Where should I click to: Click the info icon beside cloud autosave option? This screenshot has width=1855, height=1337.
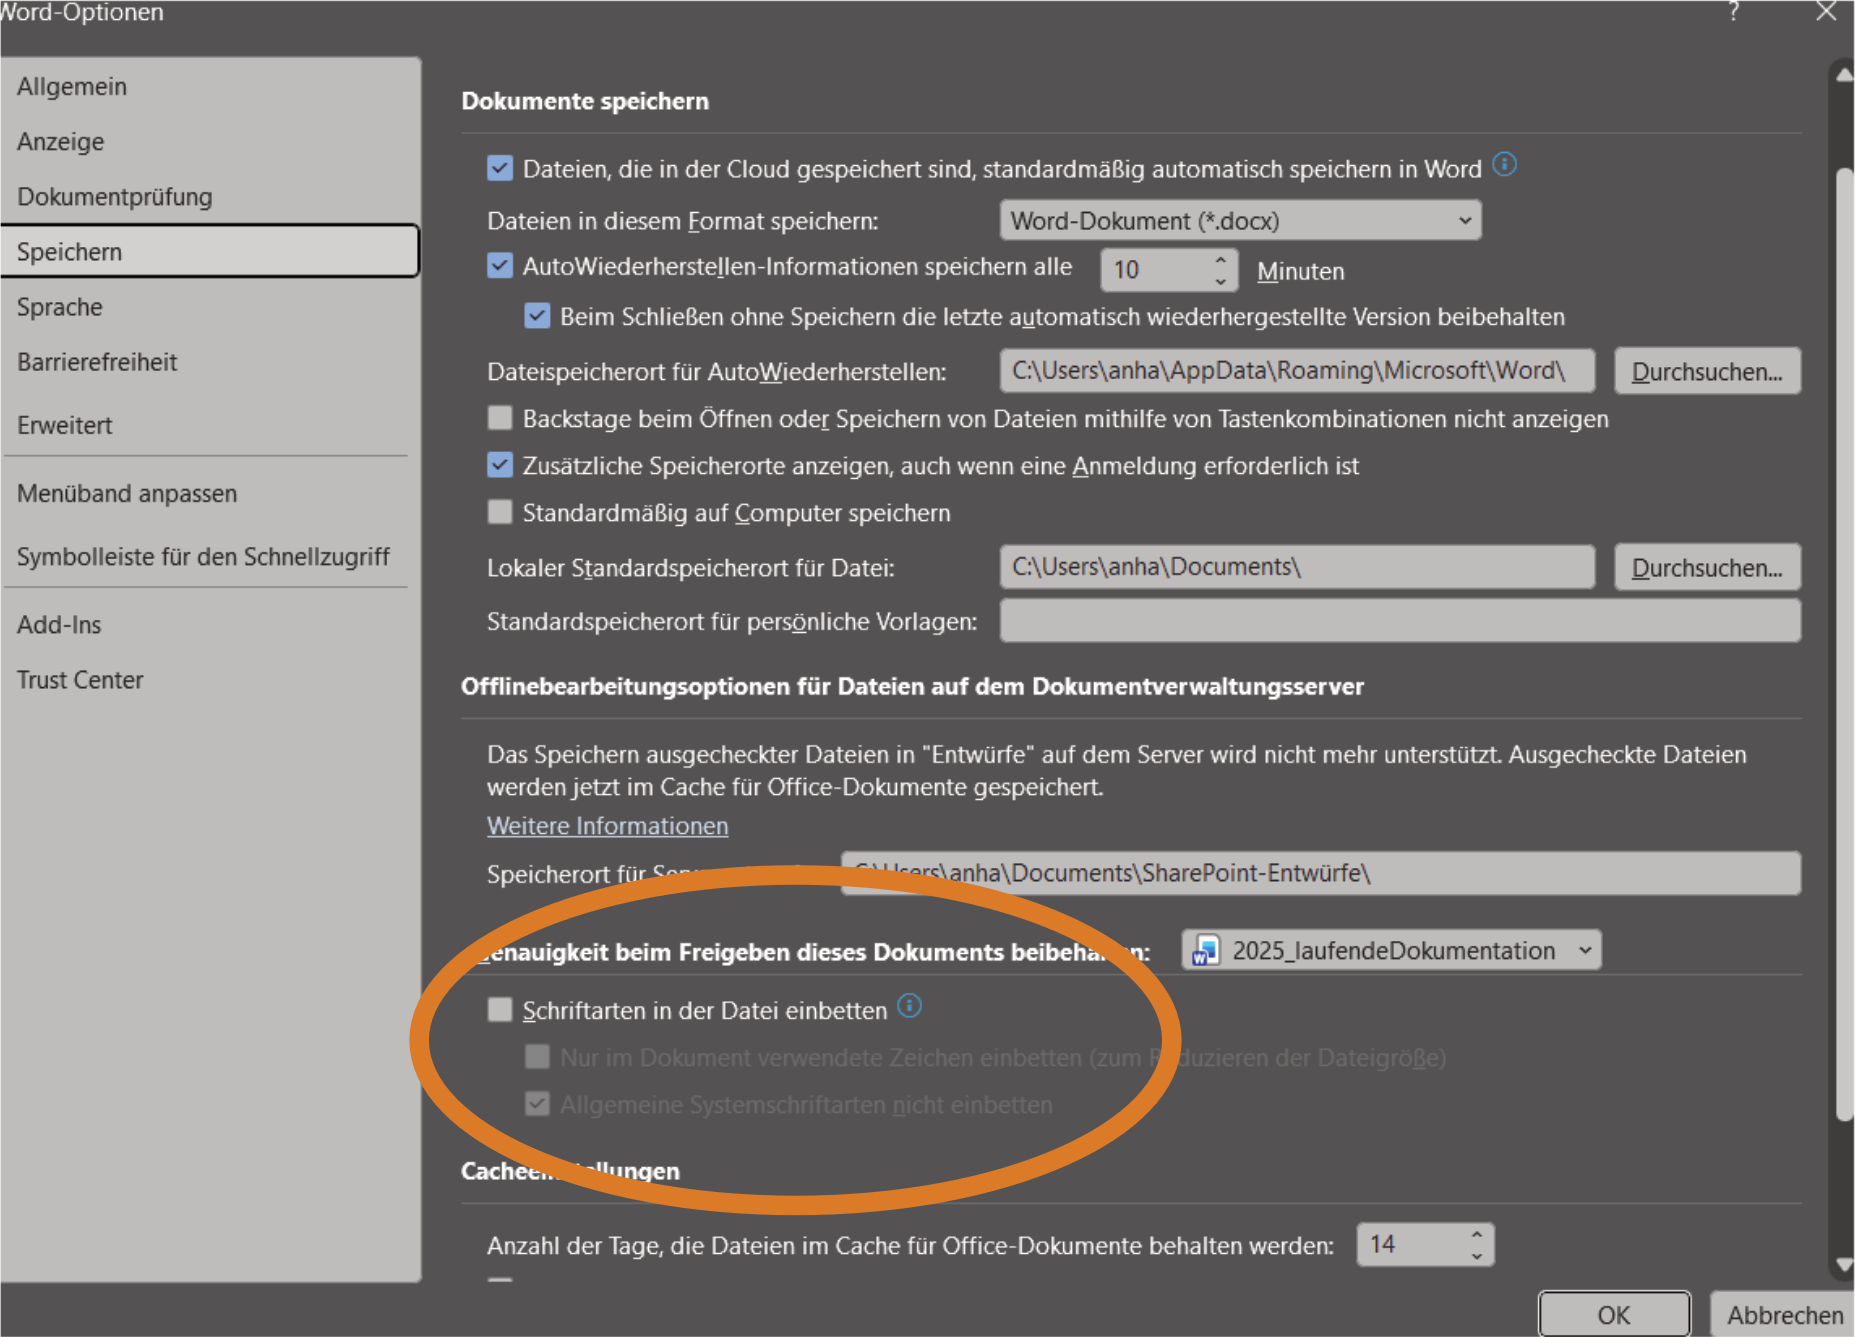point(1504,164)
